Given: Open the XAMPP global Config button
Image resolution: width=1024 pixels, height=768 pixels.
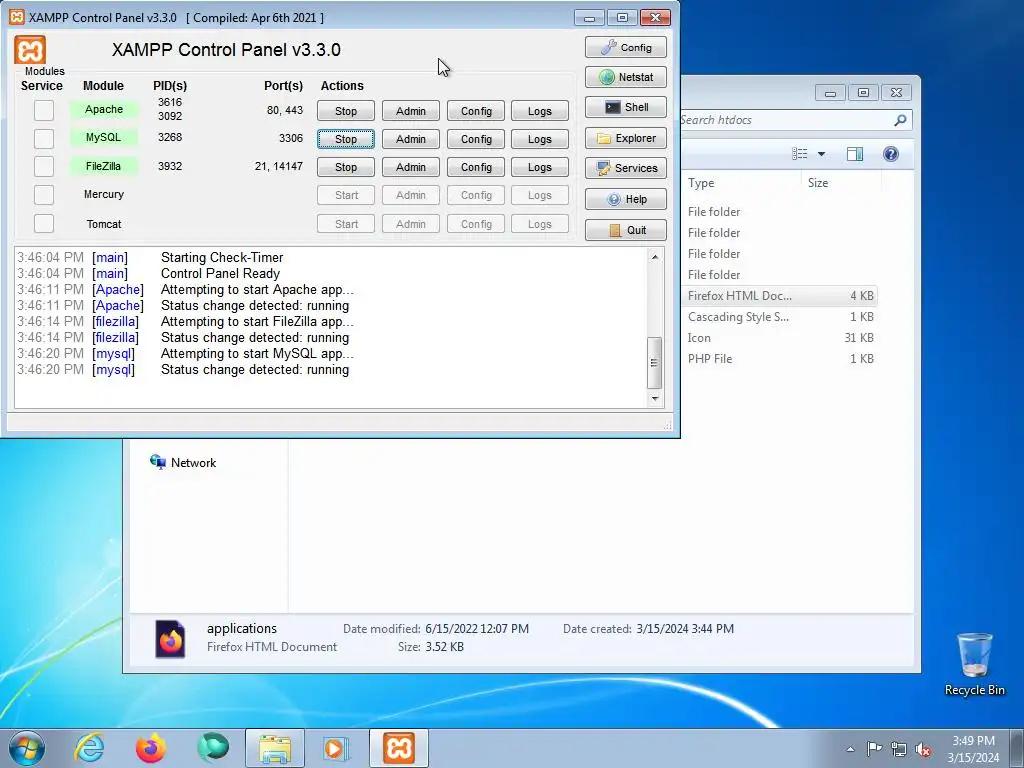Looking at the screenshot, I should tap(626, 48).
